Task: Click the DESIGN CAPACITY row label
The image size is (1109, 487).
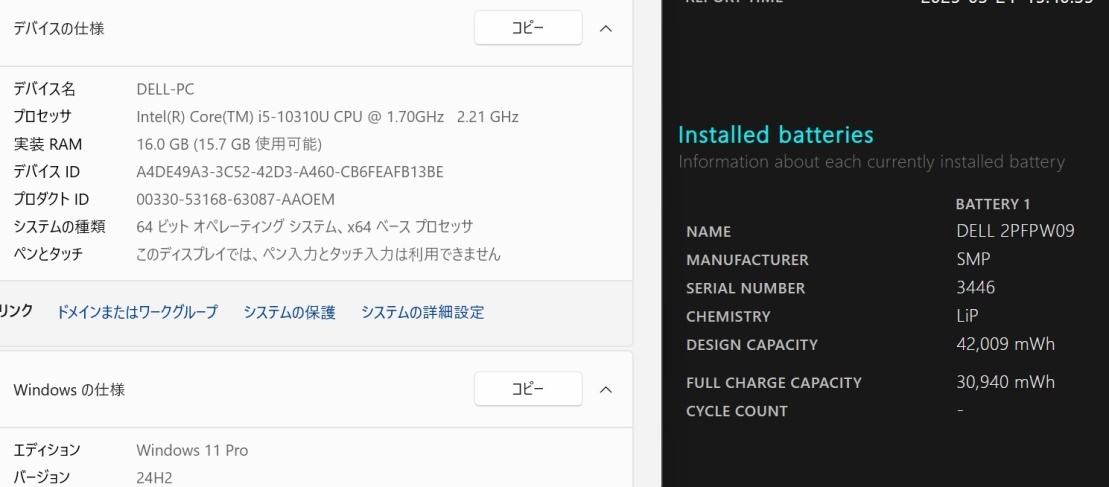Action: [x=752, y=345]
